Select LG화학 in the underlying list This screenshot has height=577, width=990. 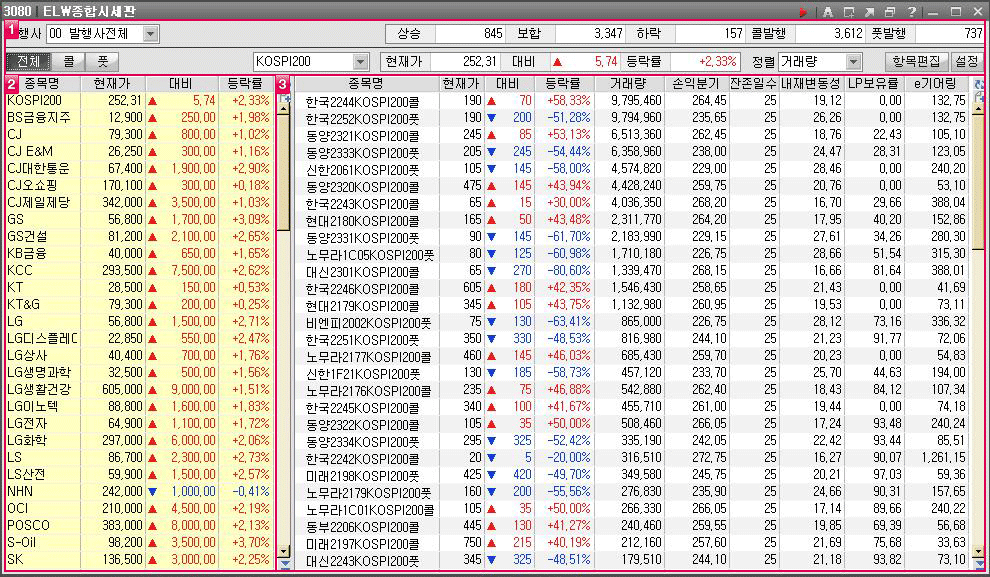139,441
